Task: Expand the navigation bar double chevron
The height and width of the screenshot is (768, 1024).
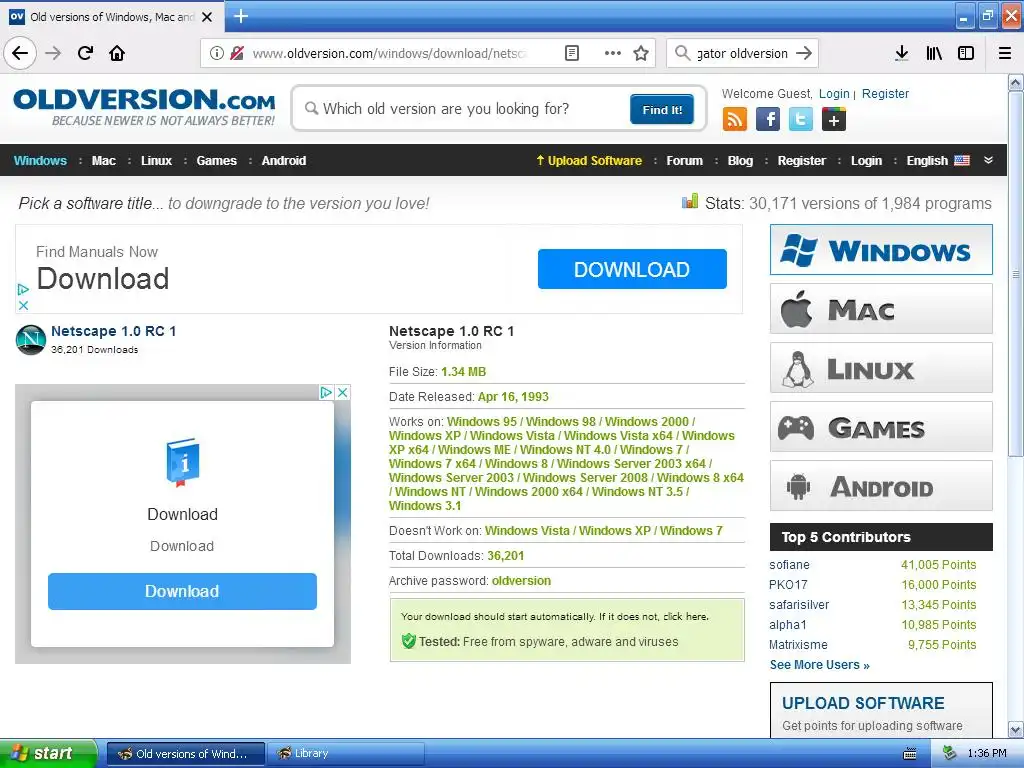Action: tap(988, 160)
